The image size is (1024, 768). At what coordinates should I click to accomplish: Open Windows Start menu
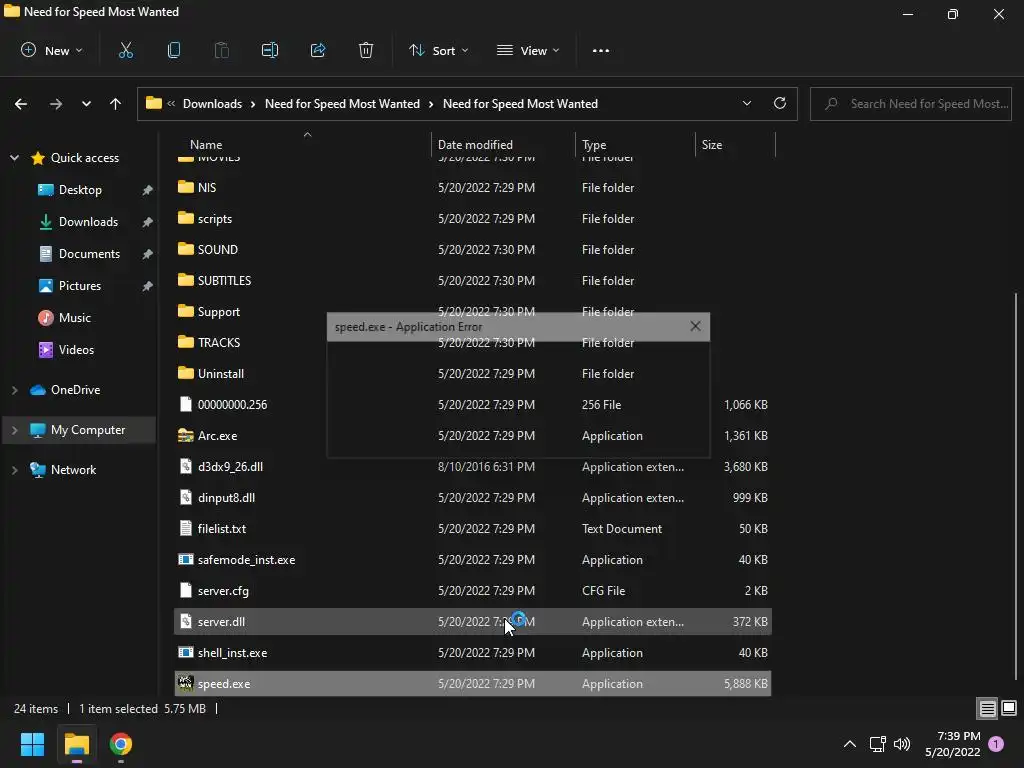[x=32, y=744]
